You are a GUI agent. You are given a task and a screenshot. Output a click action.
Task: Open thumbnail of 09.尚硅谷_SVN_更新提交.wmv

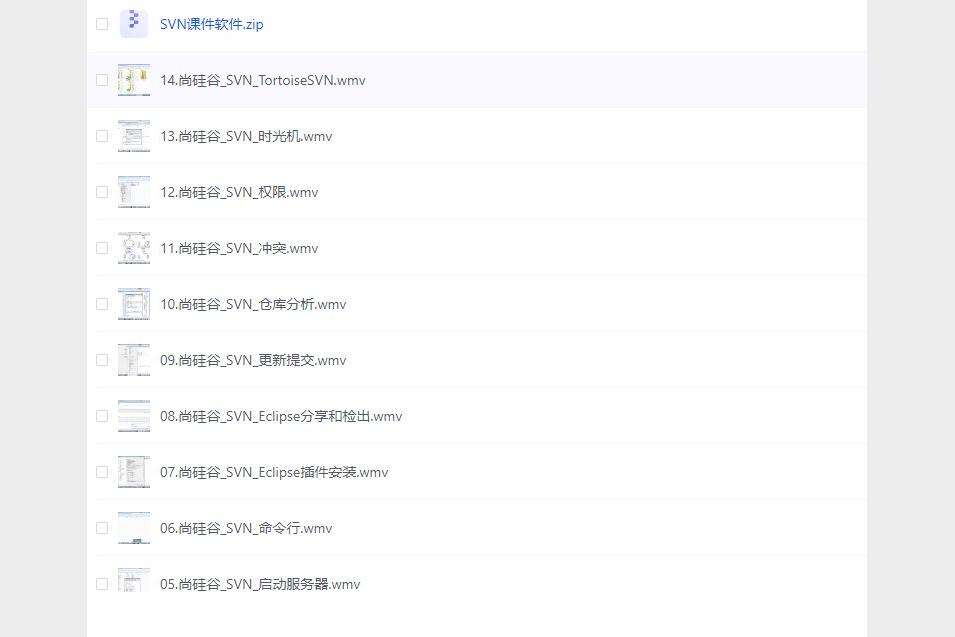[x=133, y=360]
